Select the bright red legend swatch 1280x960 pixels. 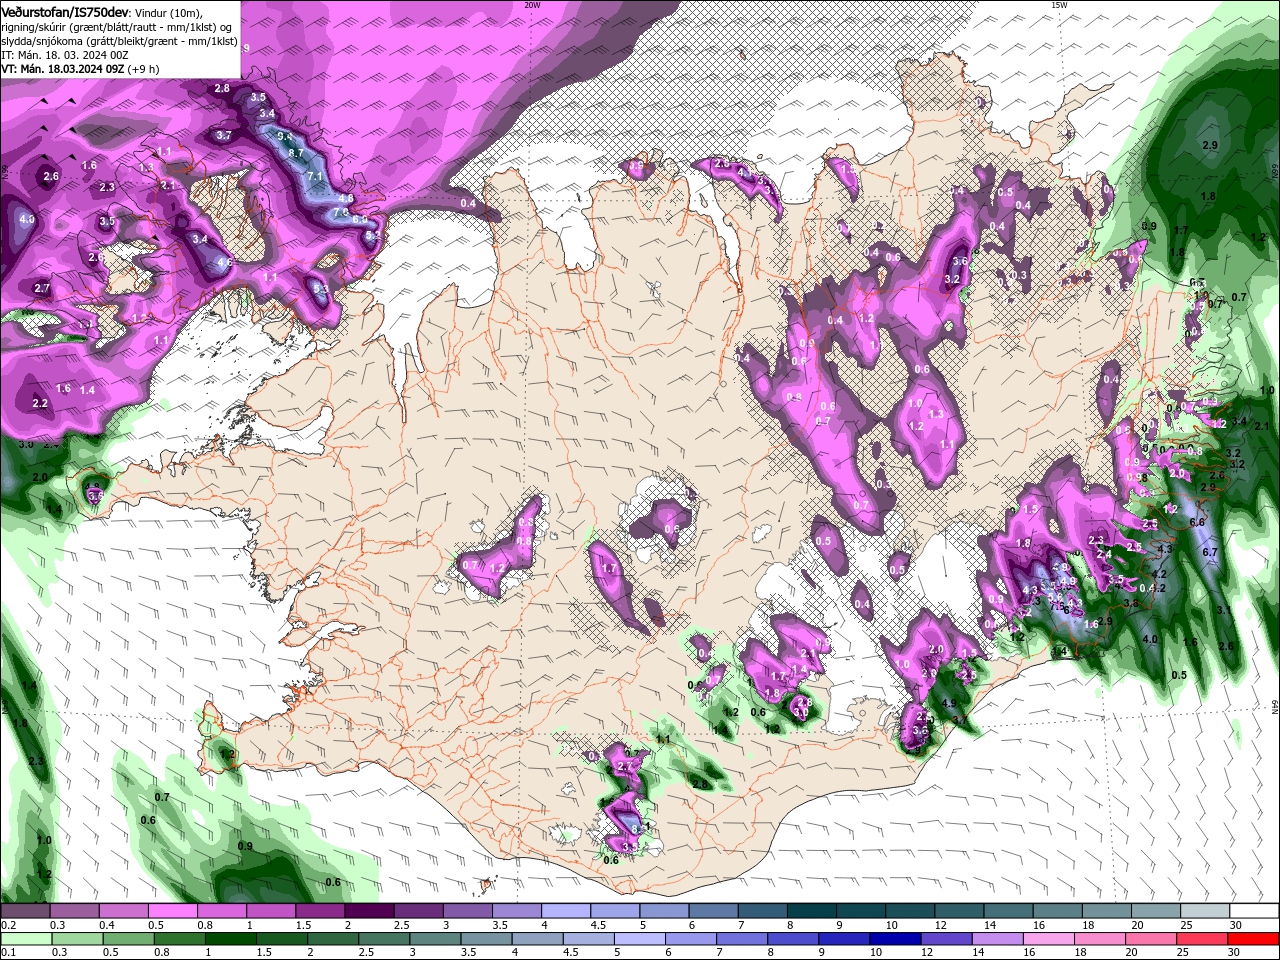(1254, 939)
